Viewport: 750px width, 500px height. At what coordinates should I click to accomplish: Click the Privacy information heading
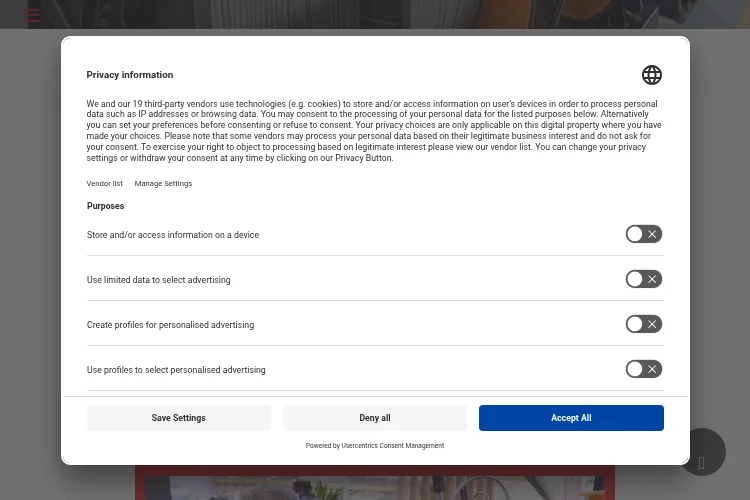[130, 75]
